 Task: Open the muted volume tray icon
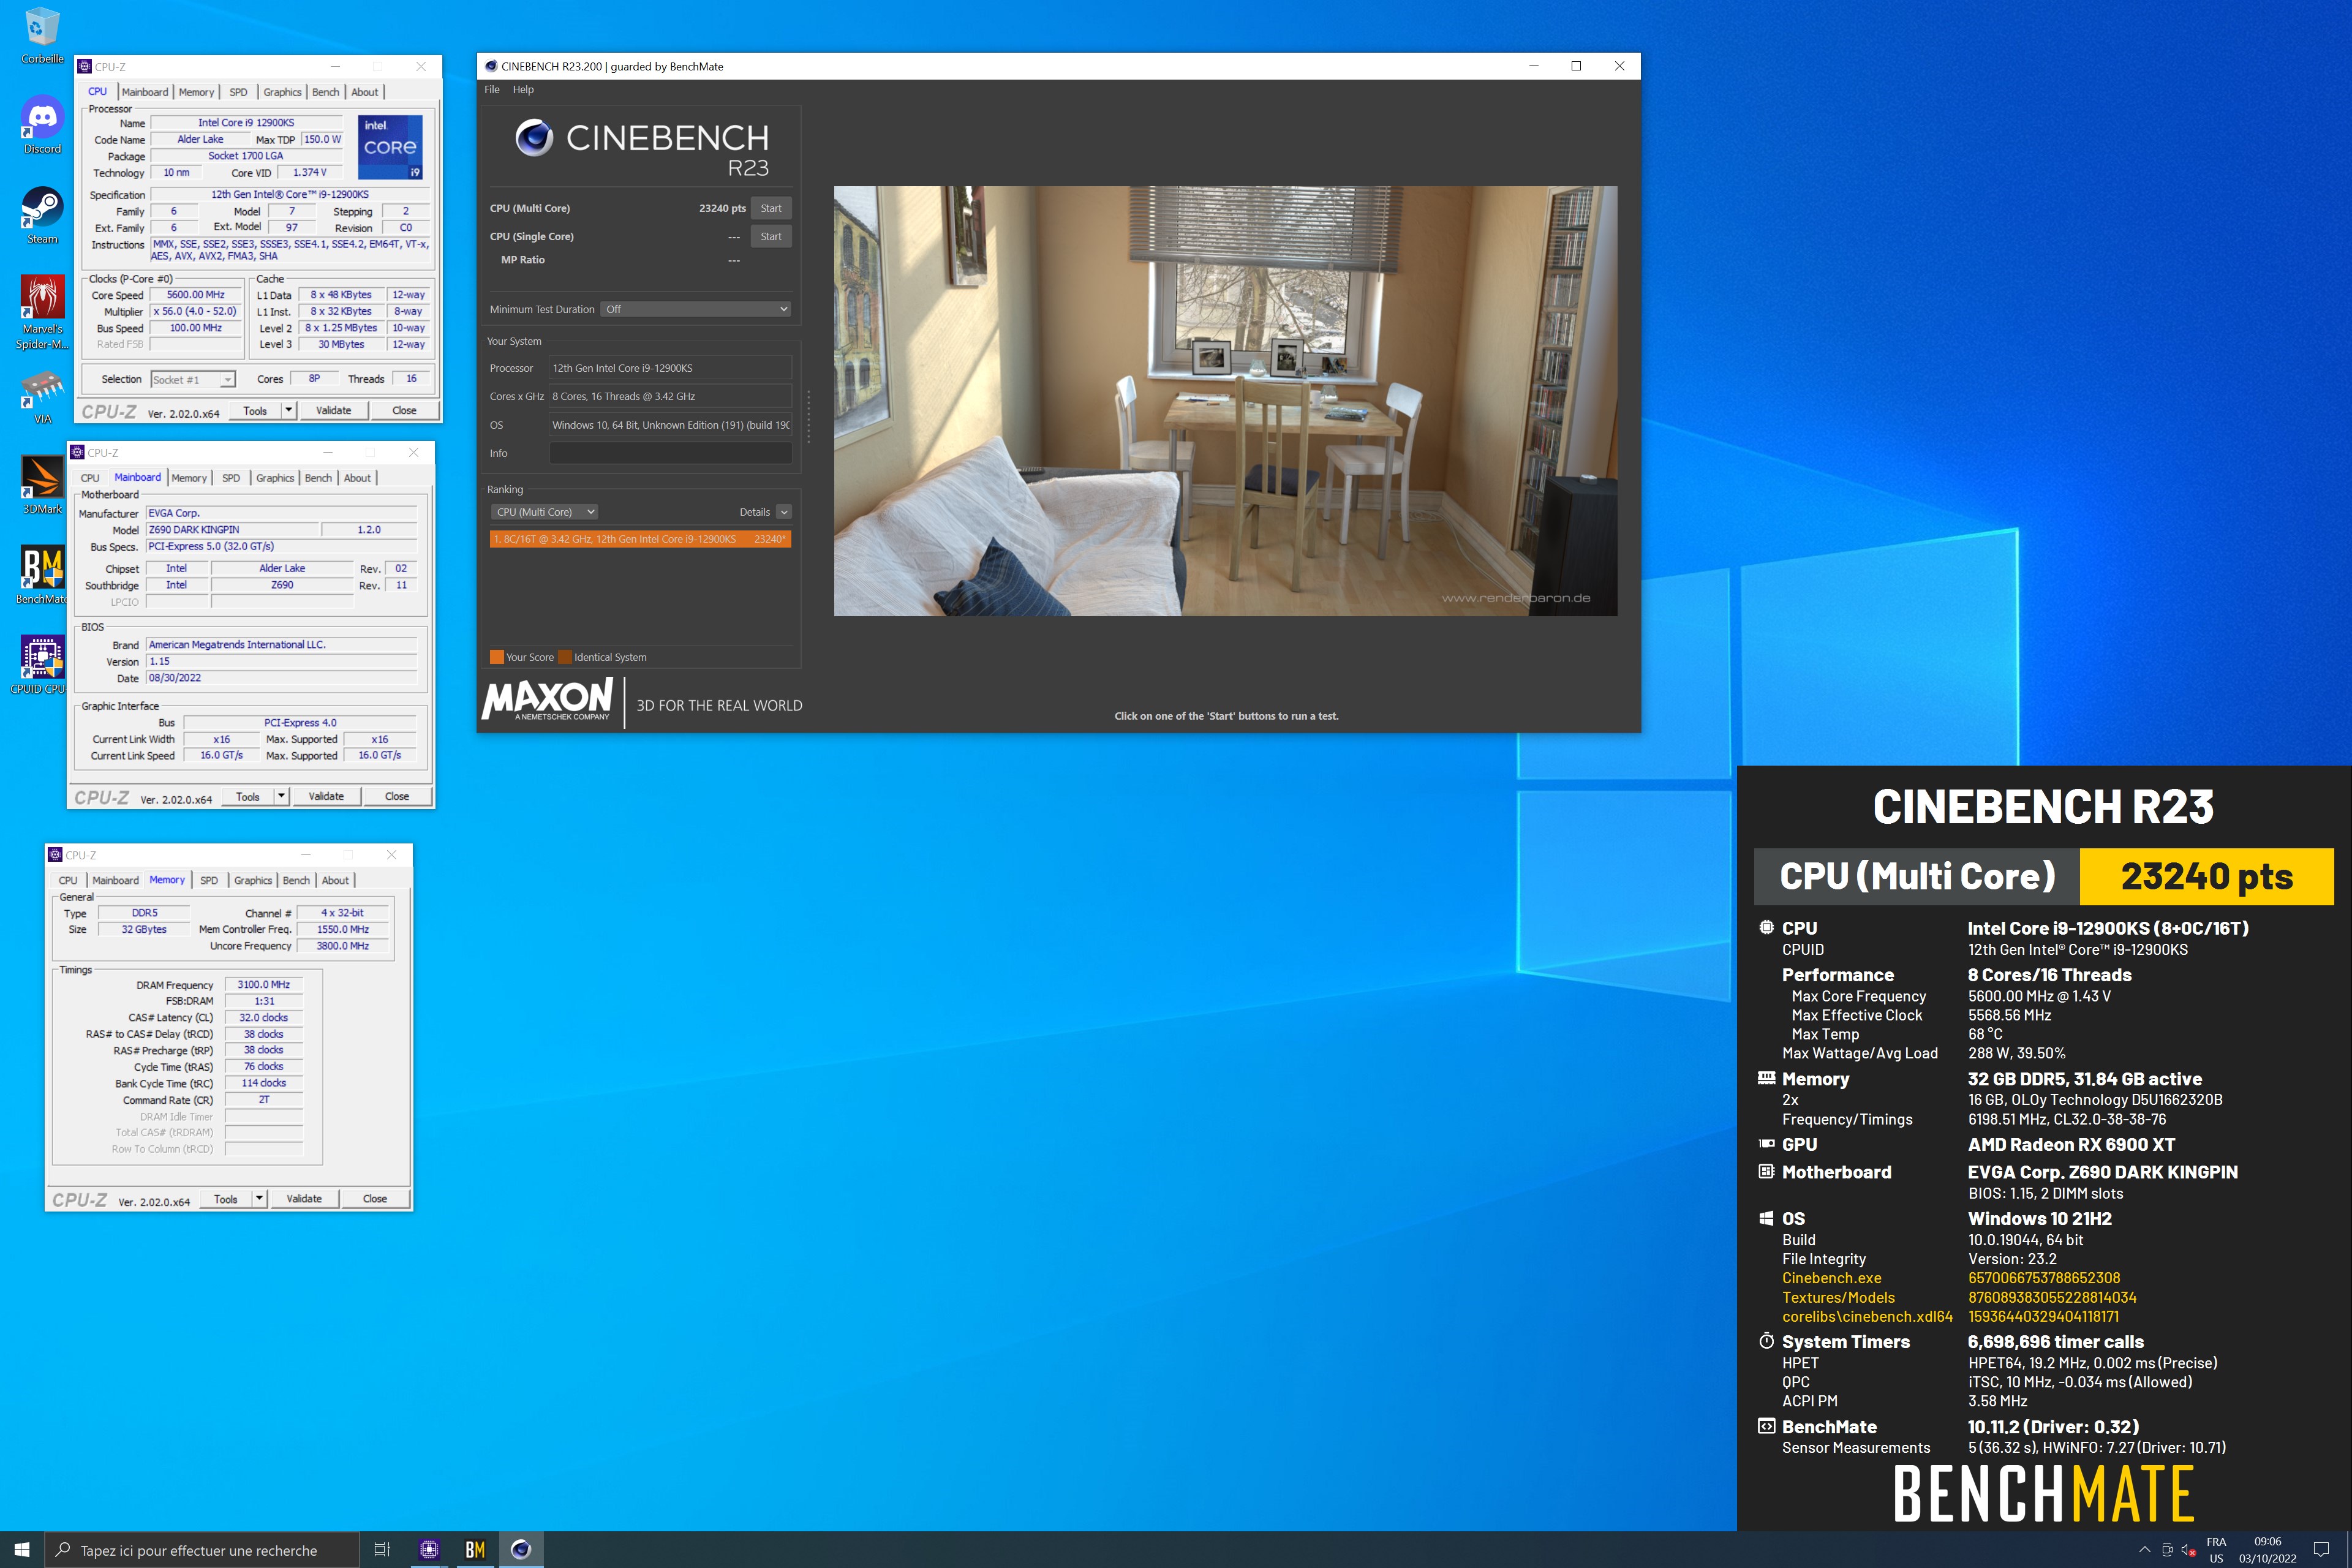[2188, 1550]
